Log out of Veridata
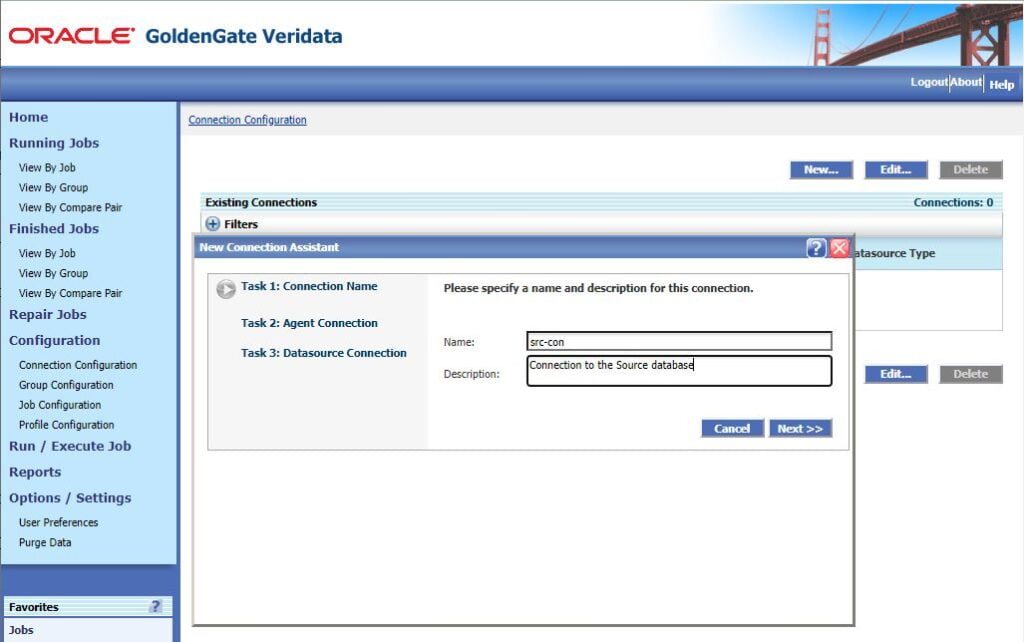Viewport: 1024px width, 642px height. (930, 83)
